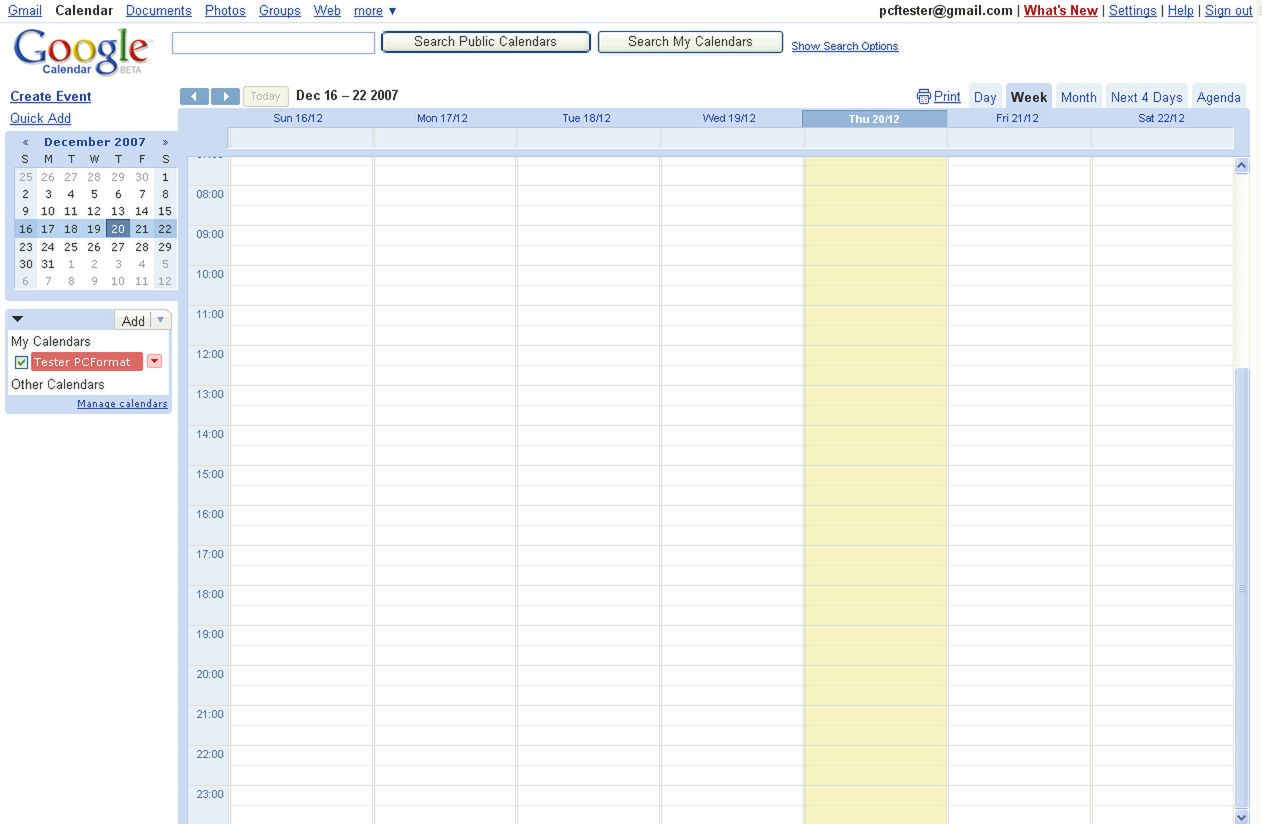This screenshot has width=1262, height=824.
Task: Select December 20 in mini calendar
Action: tap(118, 229)
